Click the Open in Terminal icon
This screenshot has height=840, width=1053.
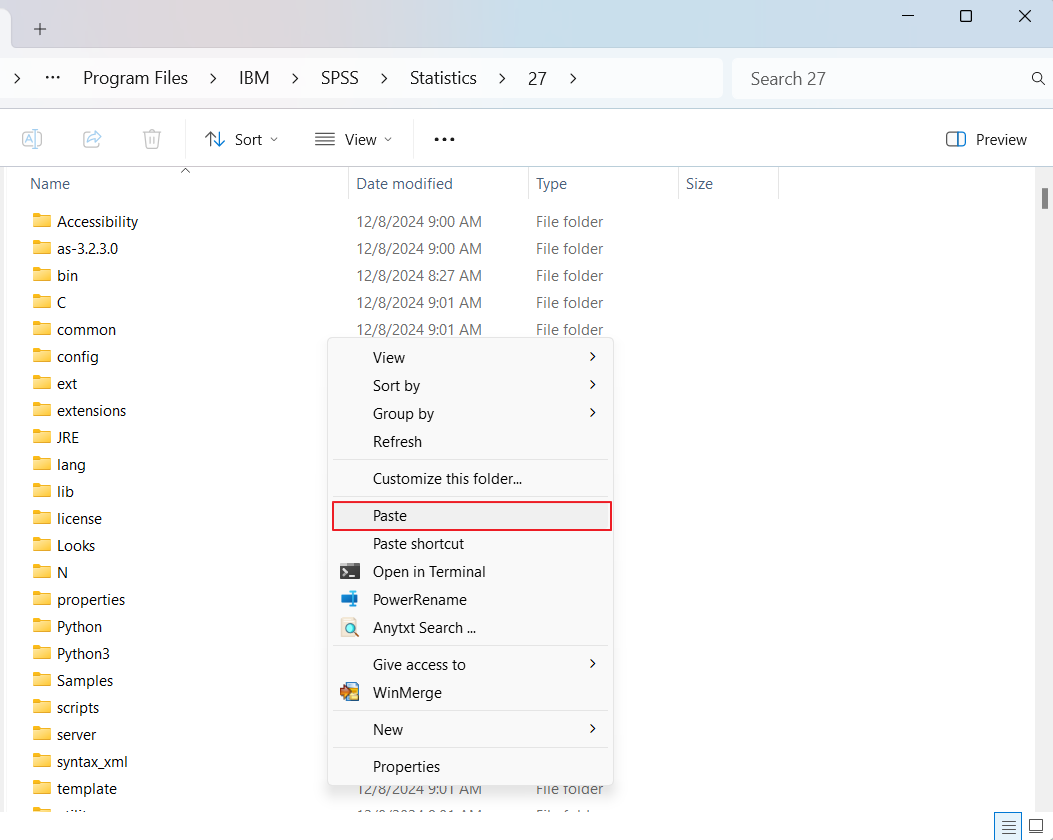(350, 572)
